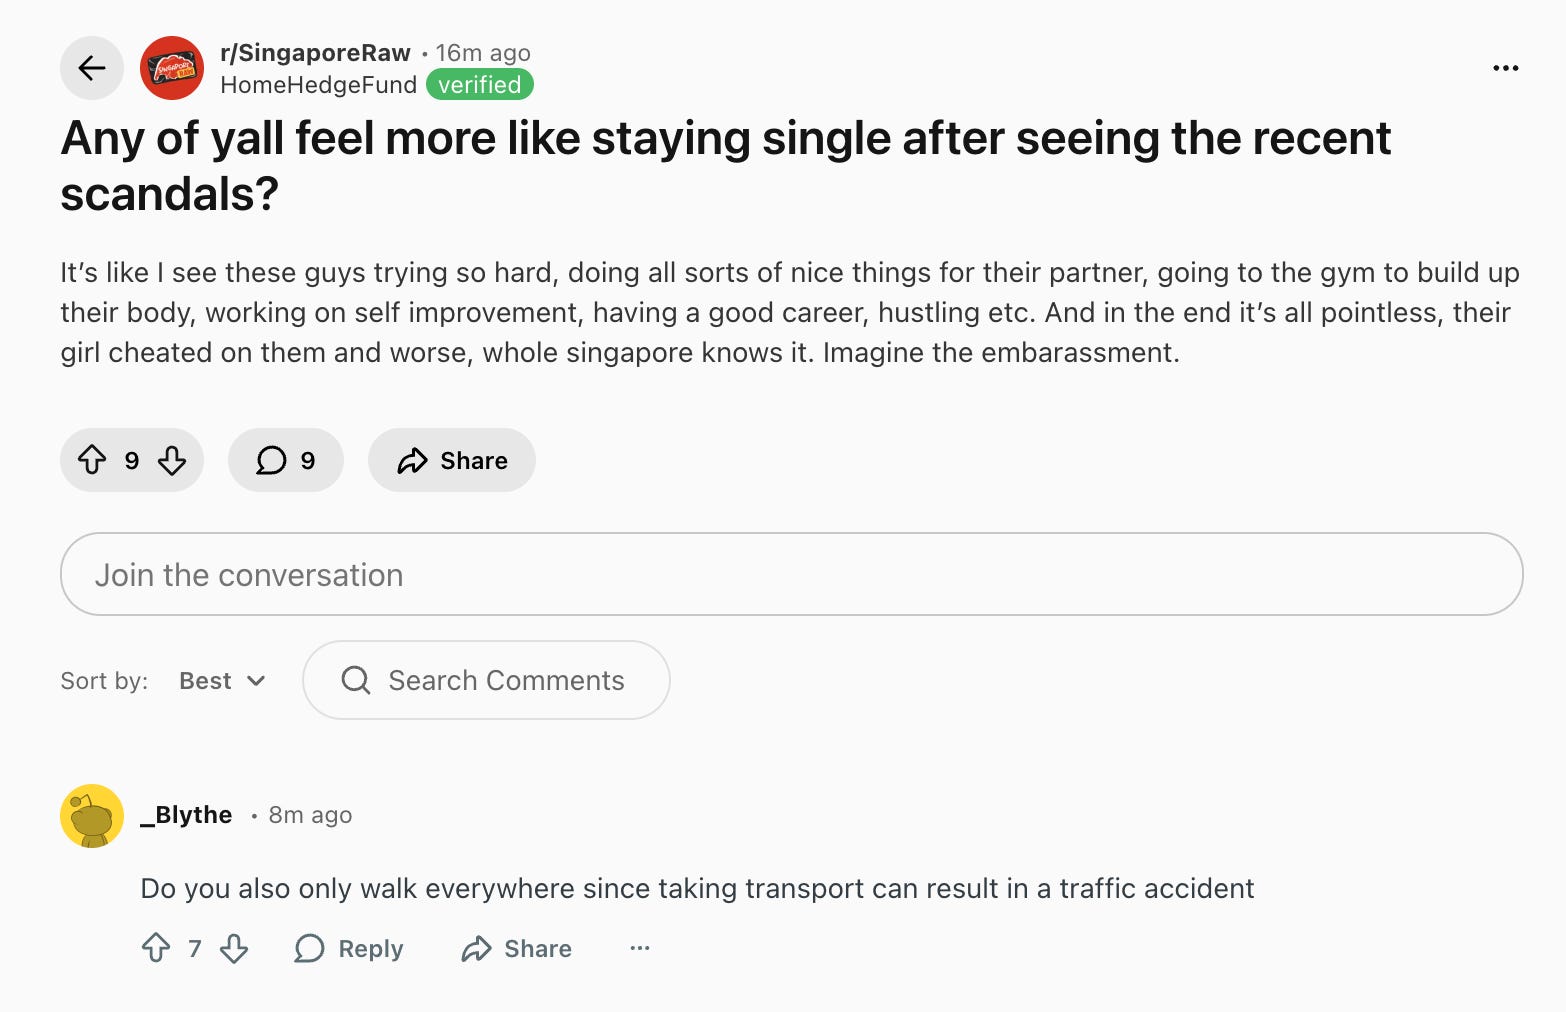This screenshot has width=1566, height=1012.
Task: Upvote _Blythe's comment
Action: point(156,948)
